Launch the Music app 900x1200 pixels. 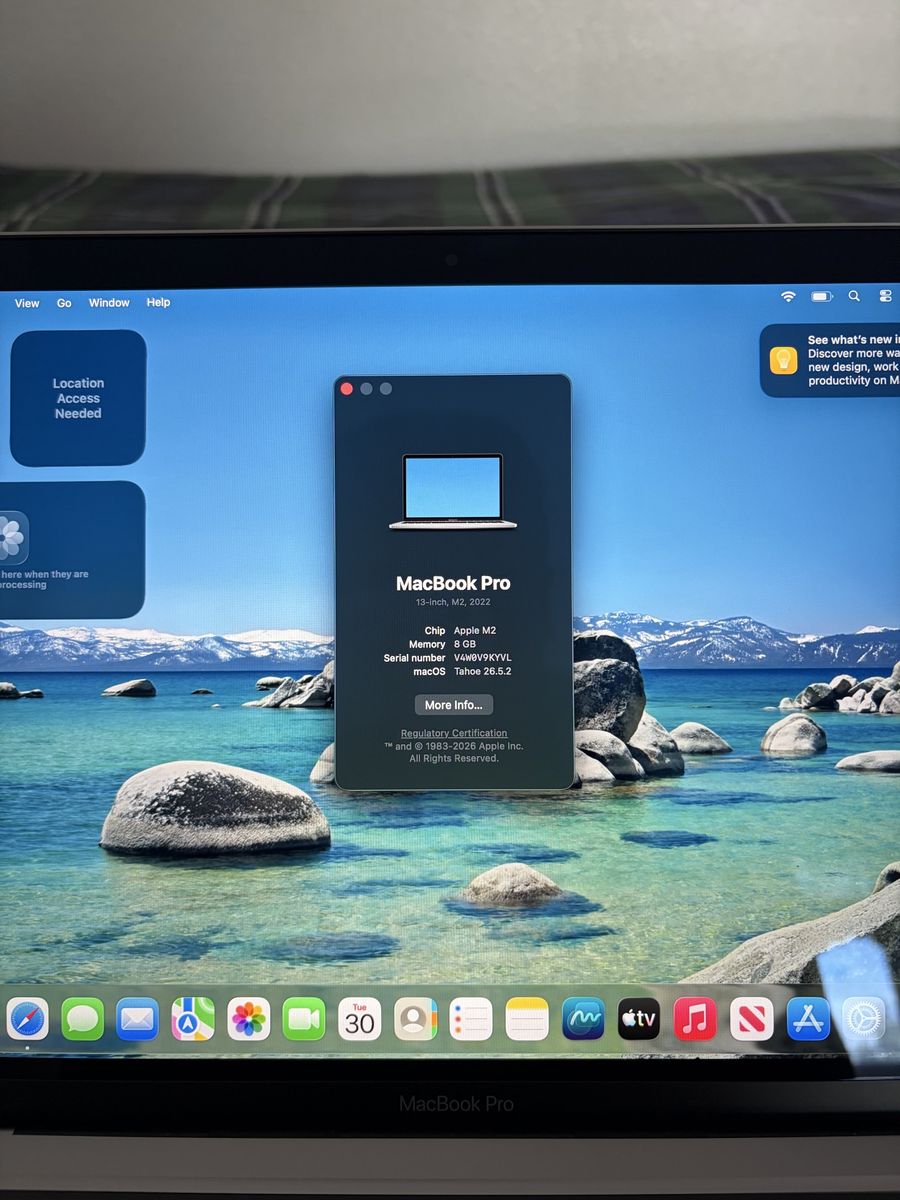click(695, 1019)
